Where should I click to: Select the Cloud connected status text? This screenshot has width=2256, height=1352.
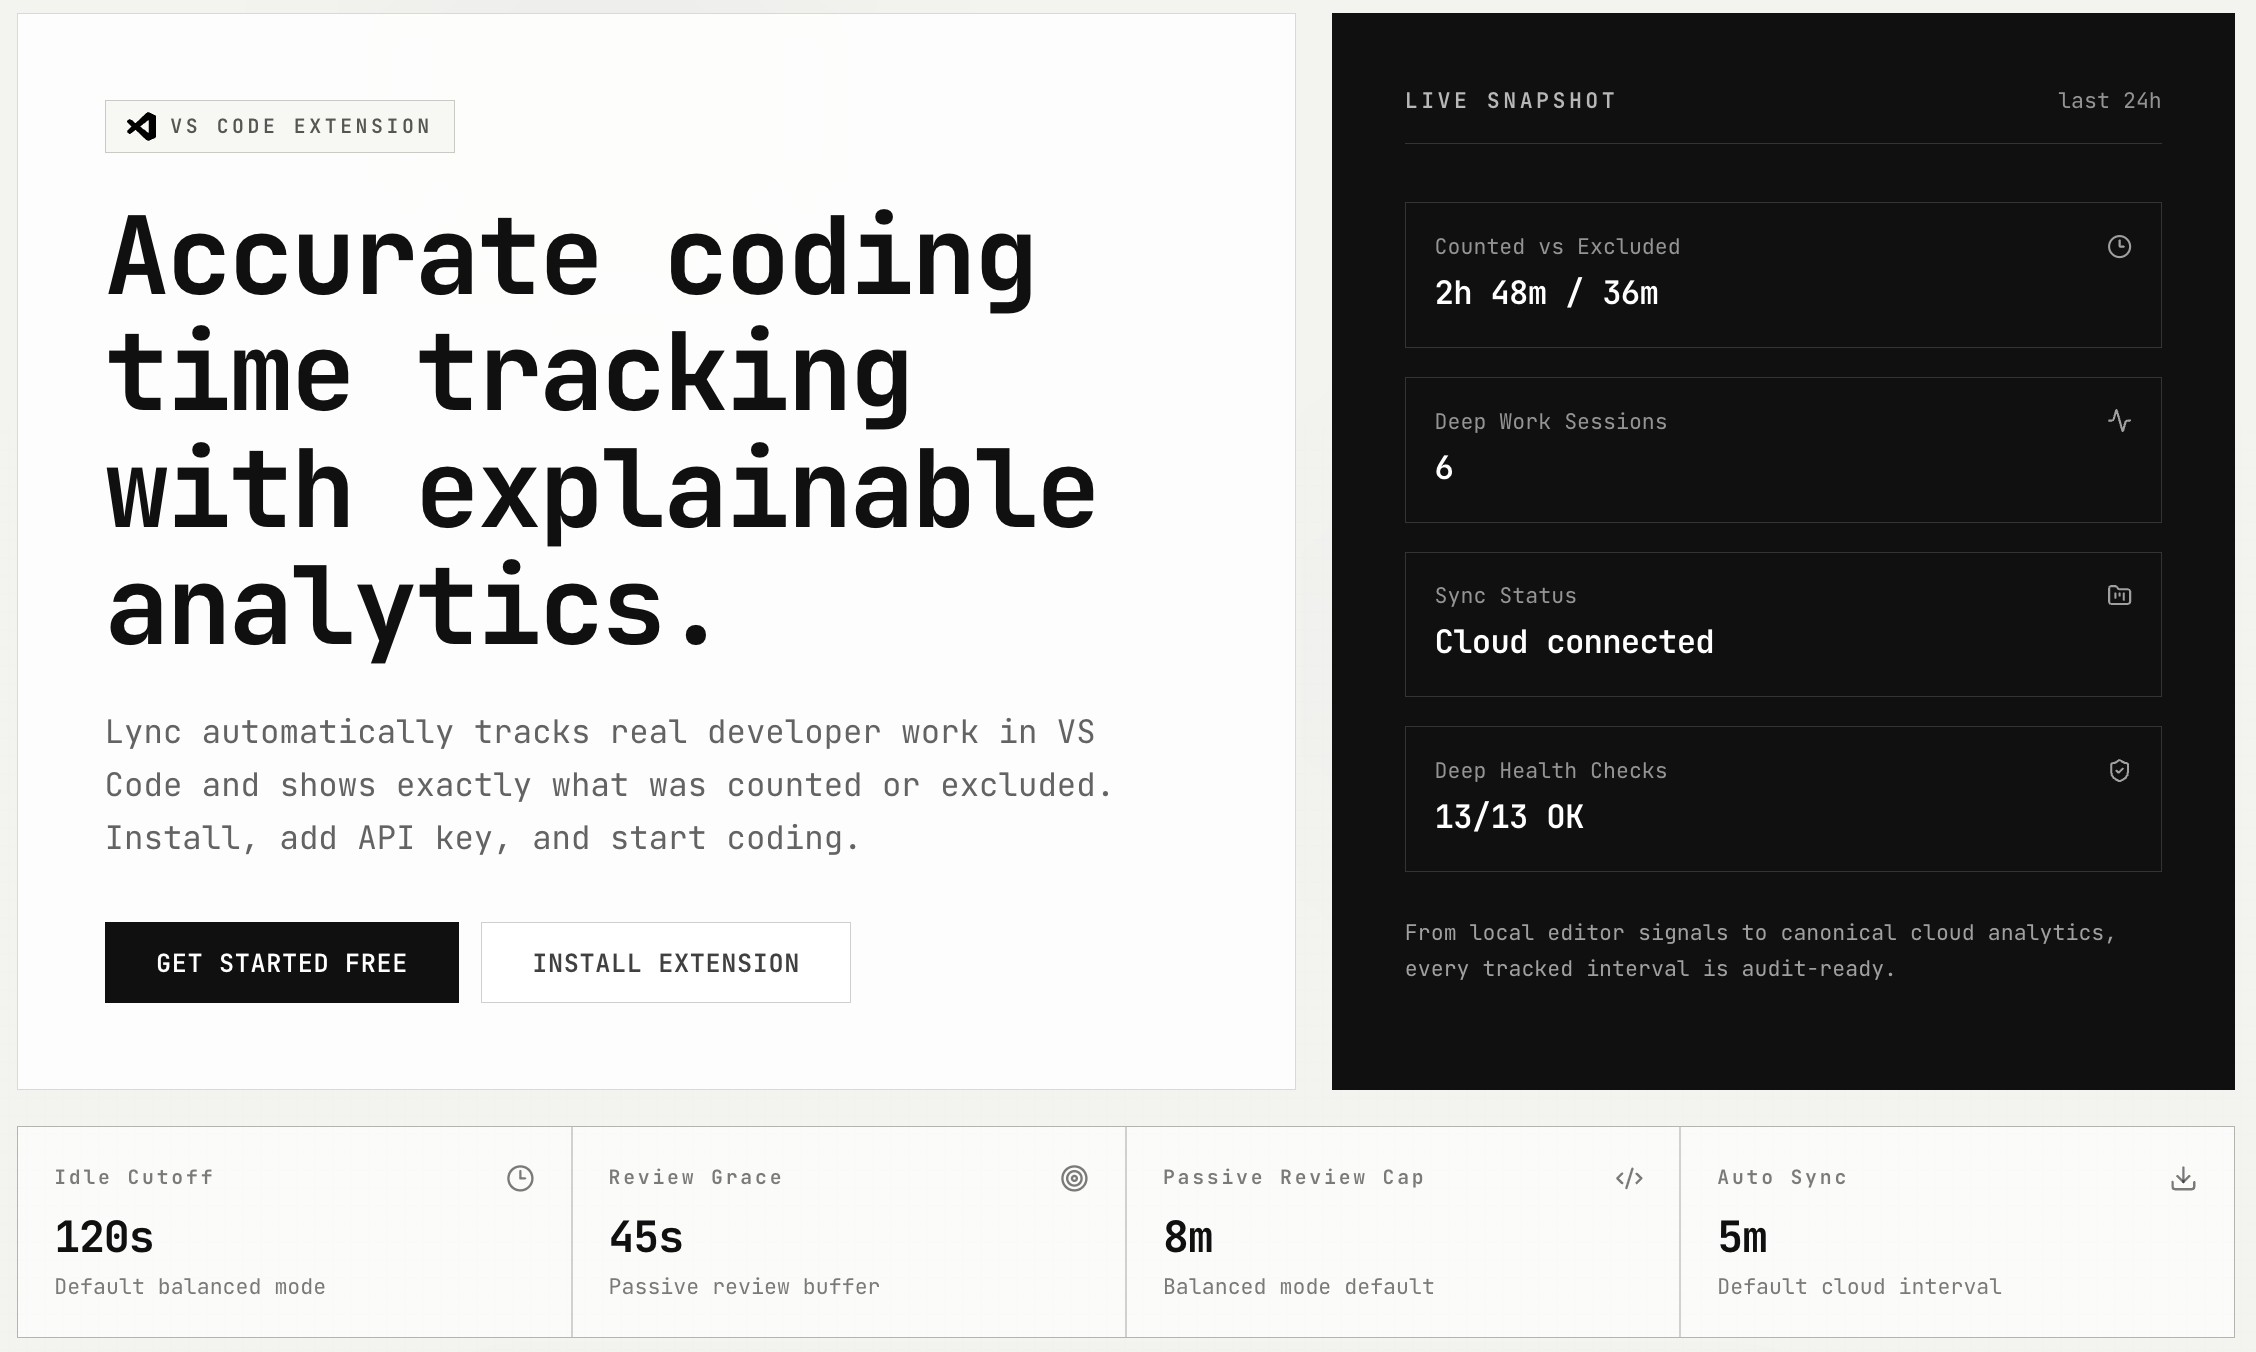pos(1574,642)
